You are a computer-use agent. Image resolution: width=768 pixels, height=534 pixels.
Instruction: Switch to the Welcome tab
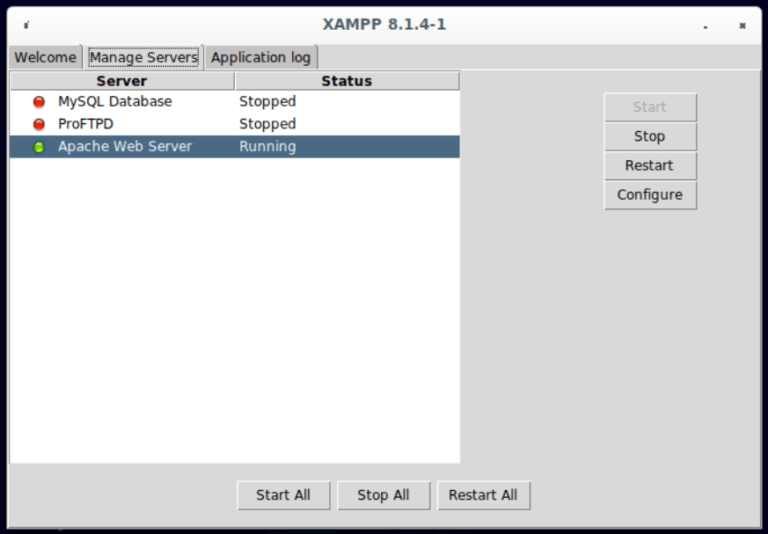45,57
